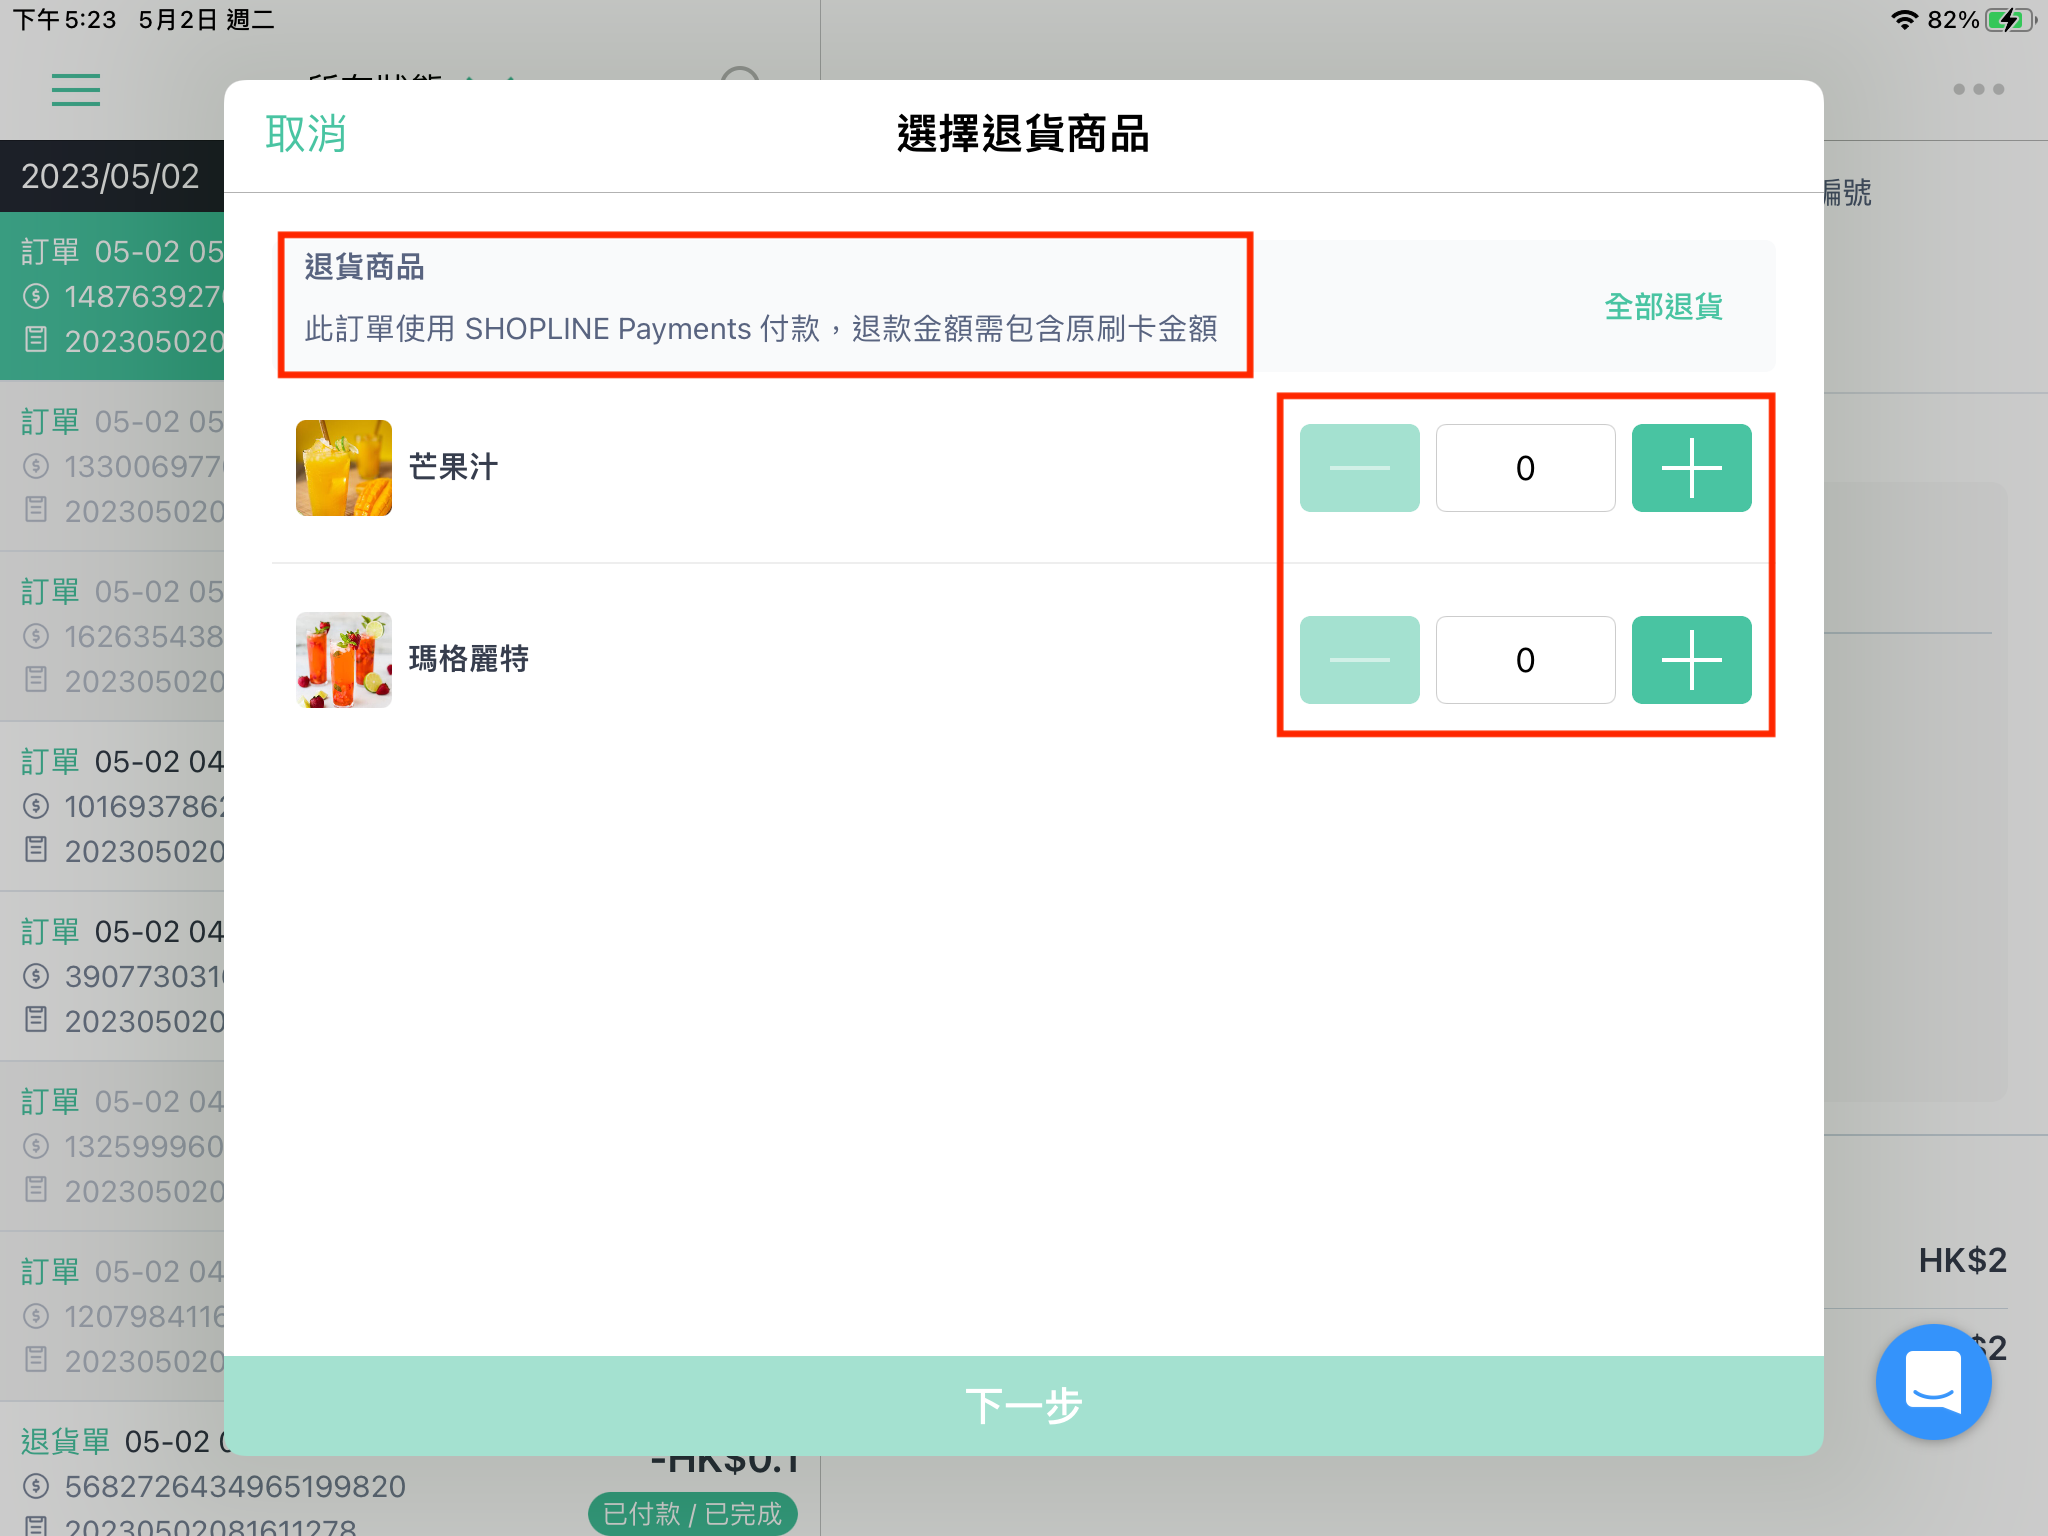Tap the 下午5:23 status bar clock
This screenshot has height=1536, width=2048.
(x=65, y=20)
